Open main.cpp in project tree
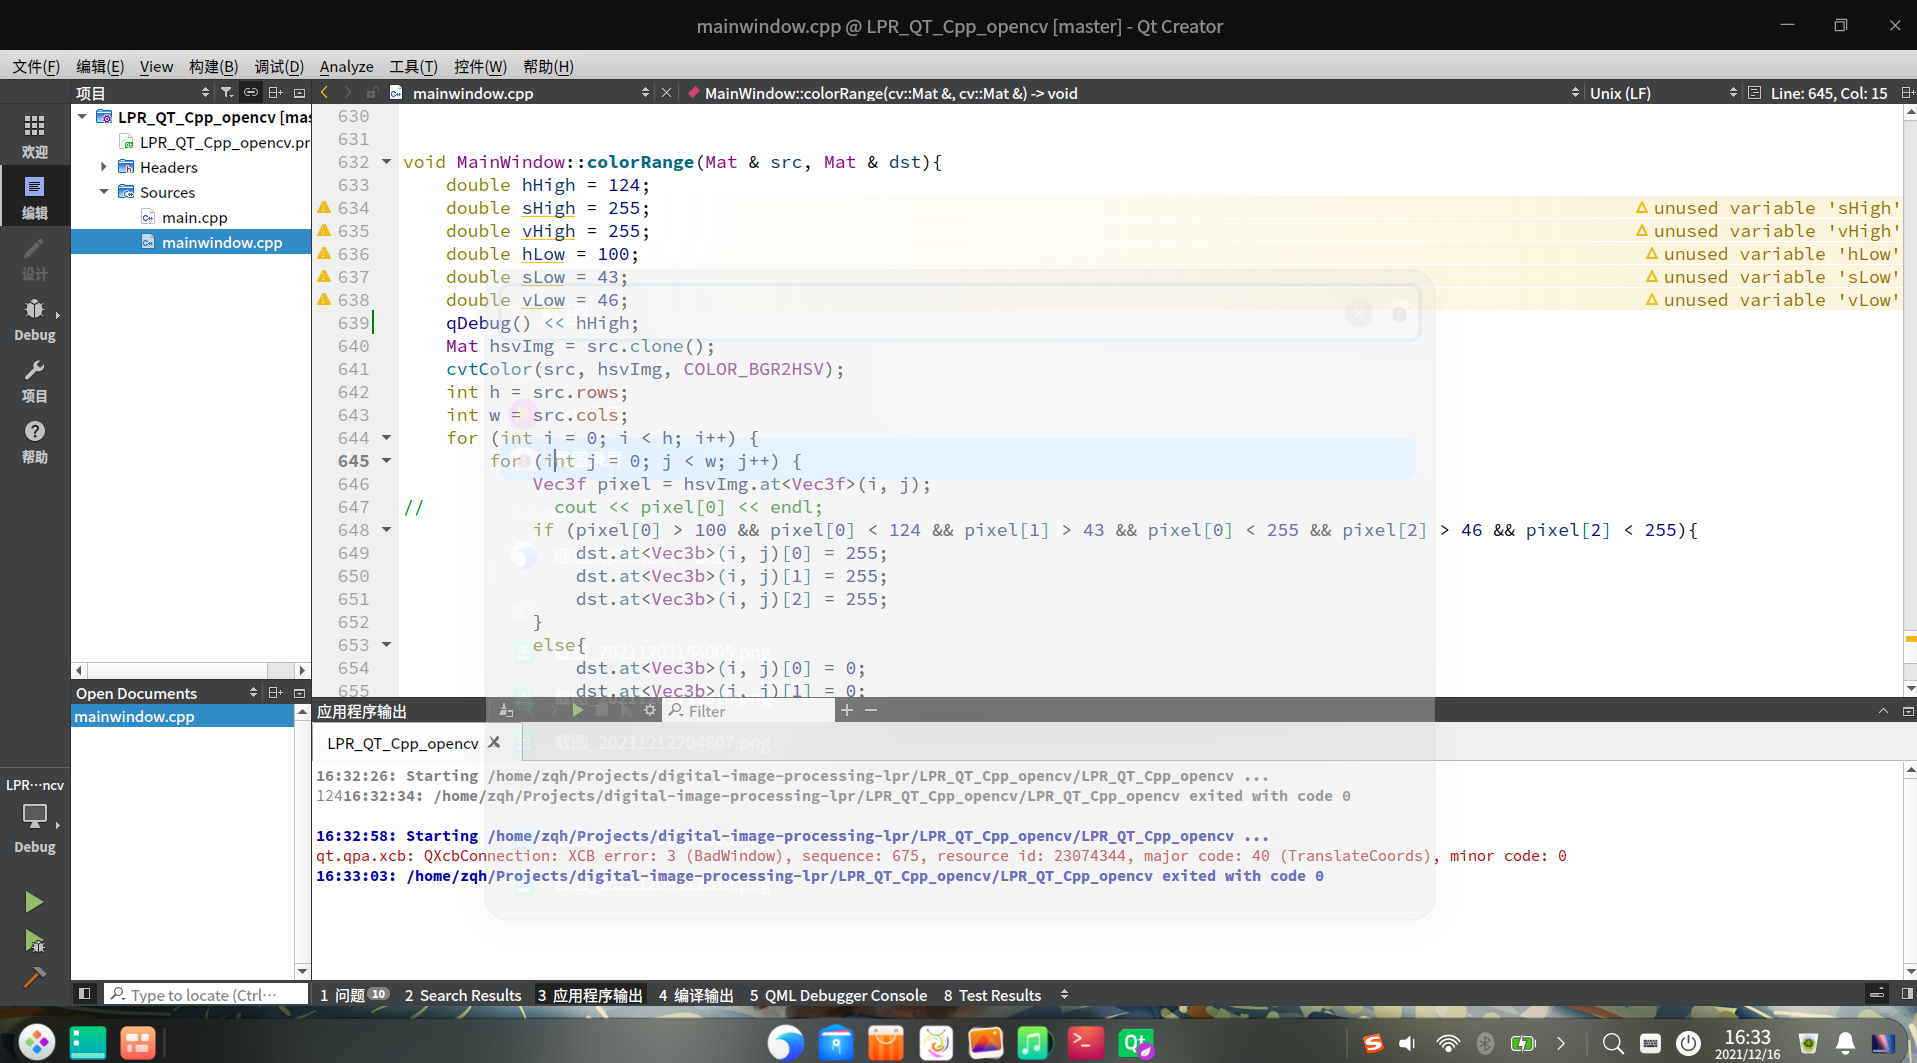Image resolution: width=1917 pixels, height=1063 pixels. pyautogui.click(x=194, y=217)
